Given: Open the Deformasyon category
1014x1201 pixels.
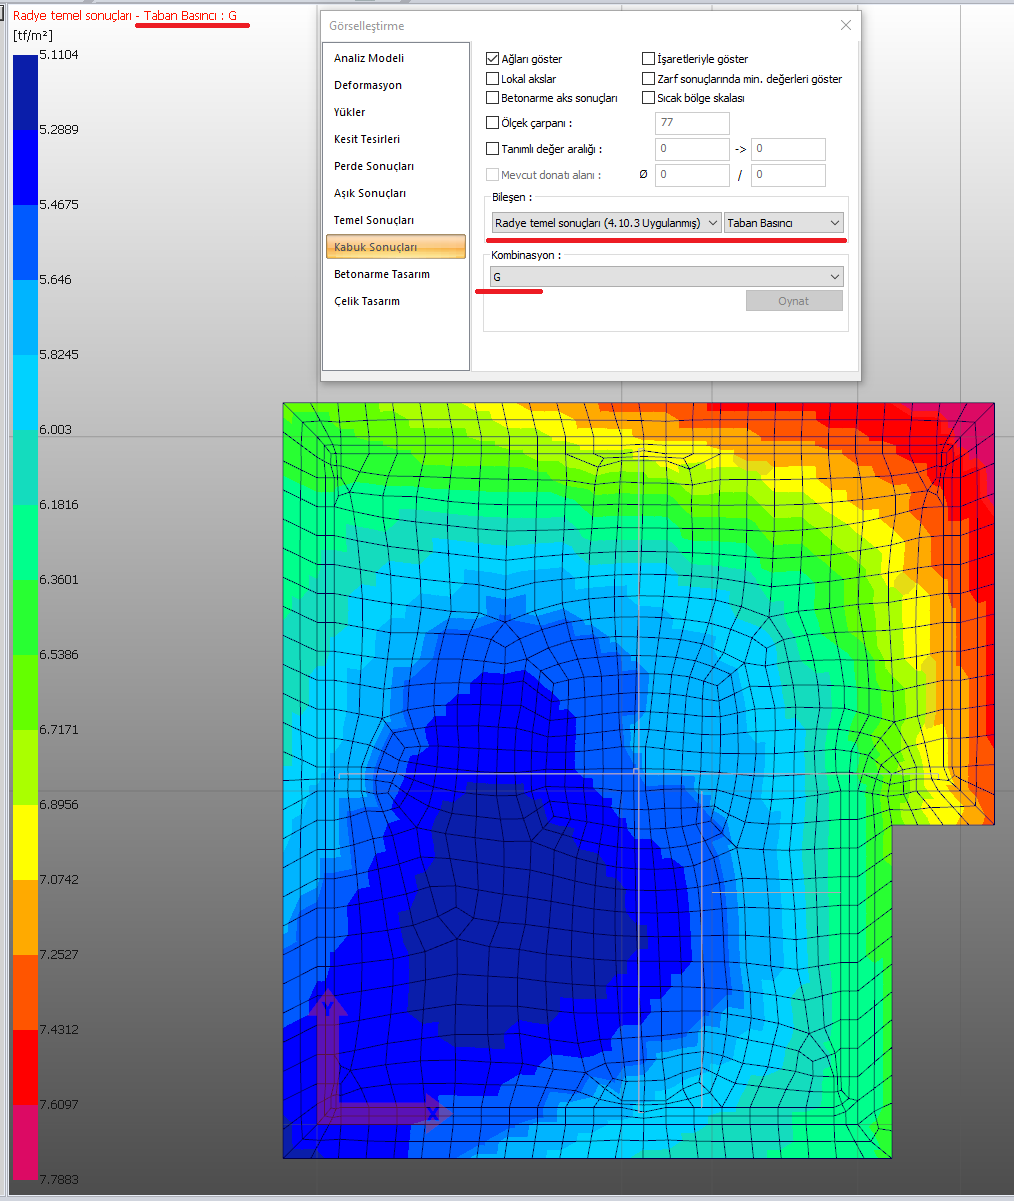Looking at the screenshot, I should point(368,85).
